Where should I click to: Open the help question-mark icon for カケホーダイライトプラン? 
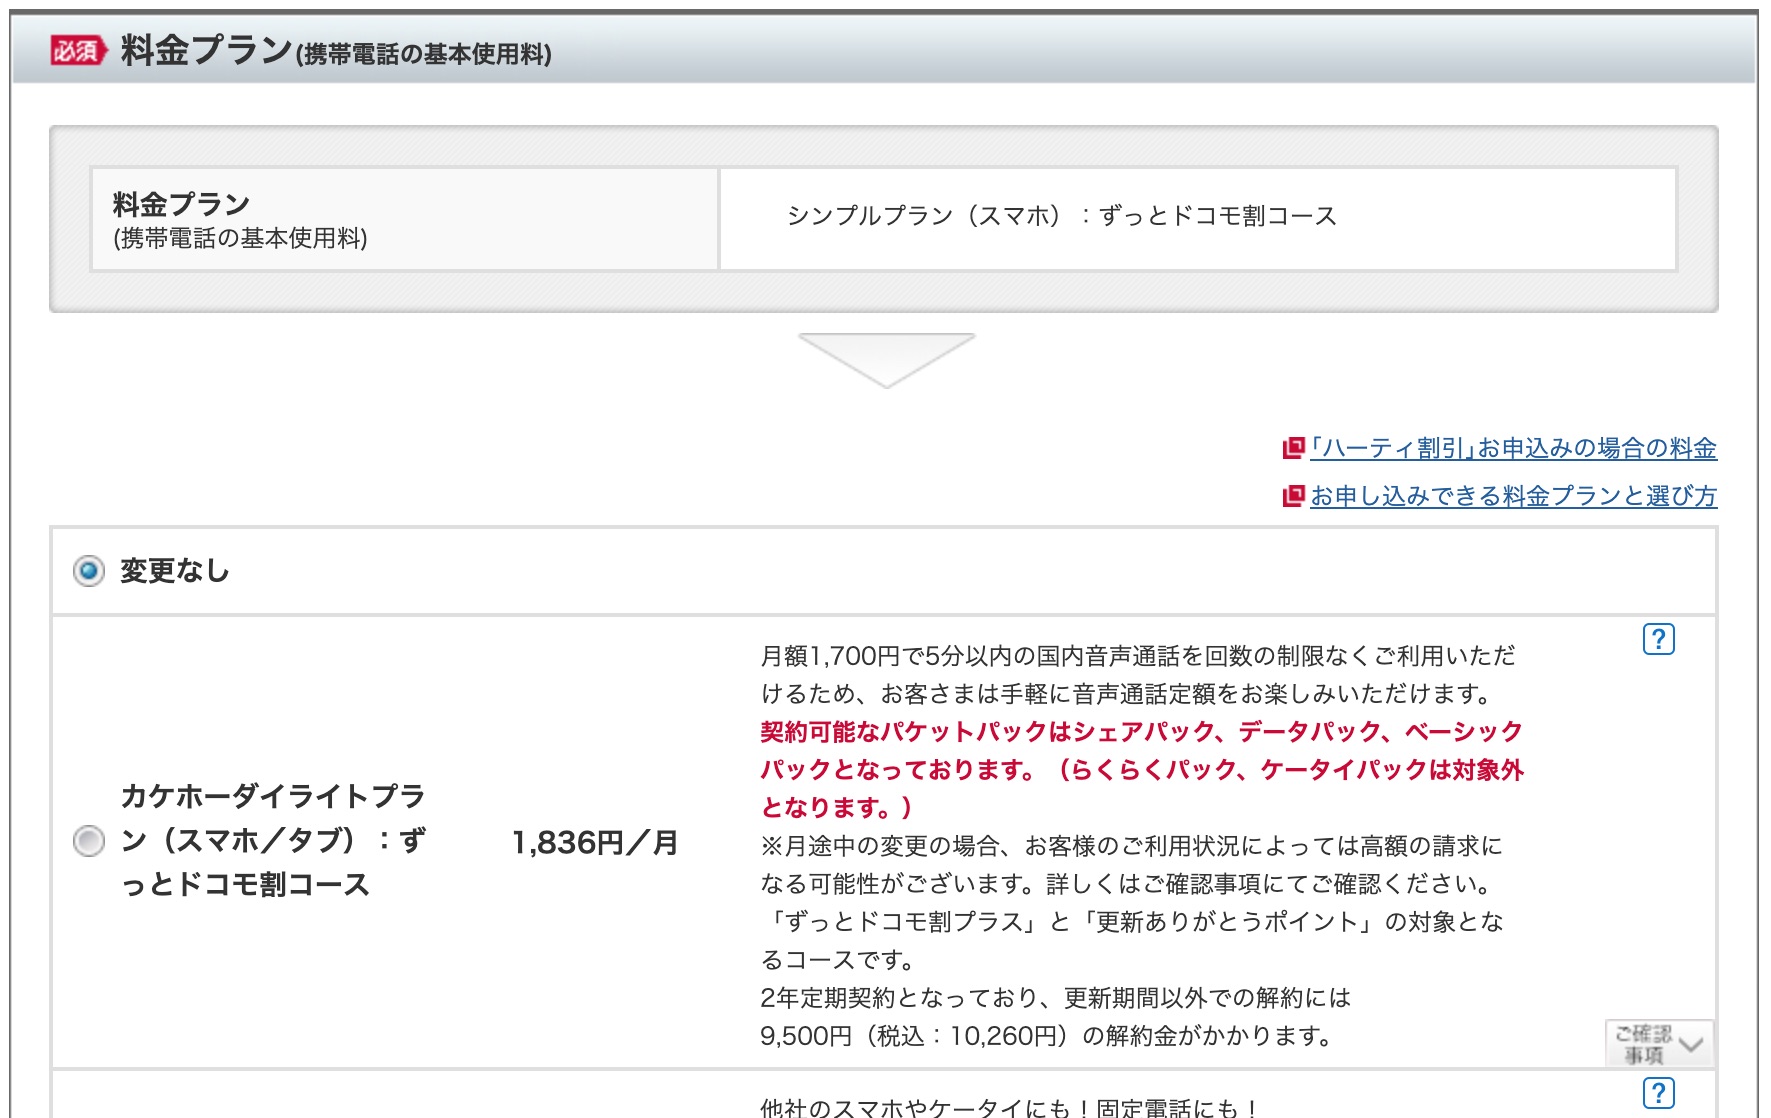[1659, 639]
